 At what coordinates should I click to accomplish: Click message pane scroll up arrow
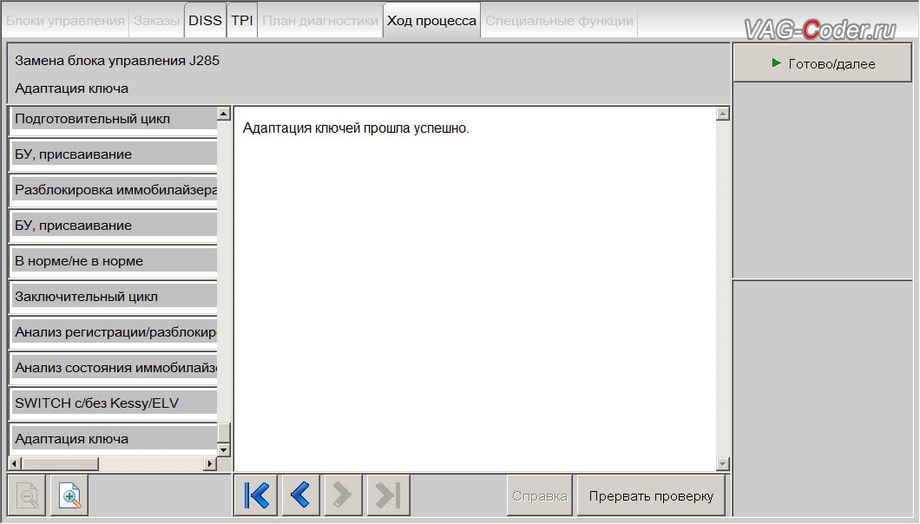pyautogui.click(x=723, y=114)
